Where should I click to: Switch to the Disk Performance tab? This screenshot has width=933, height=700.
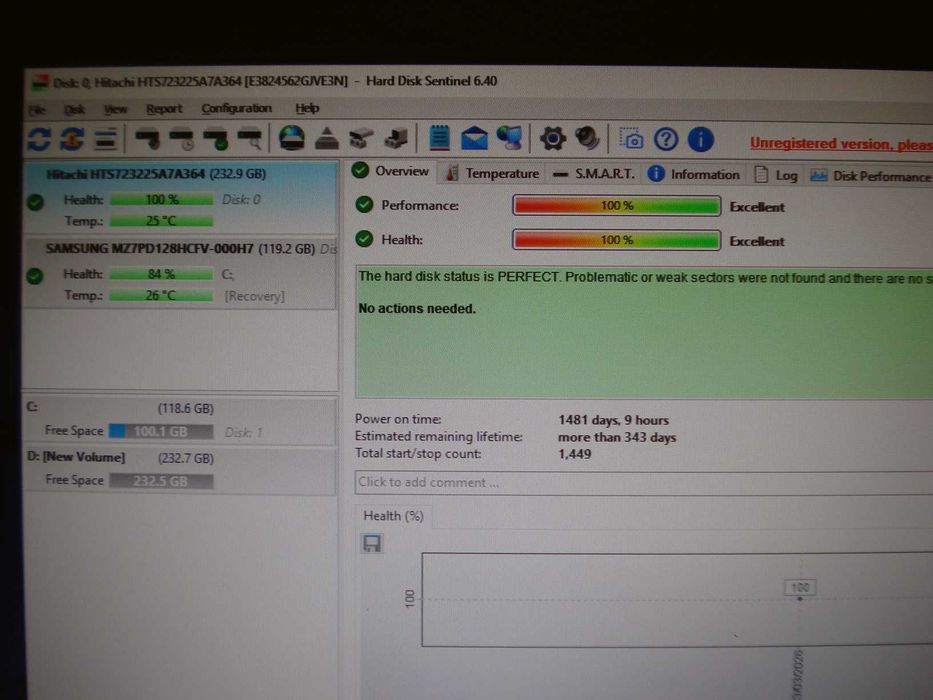869,176
